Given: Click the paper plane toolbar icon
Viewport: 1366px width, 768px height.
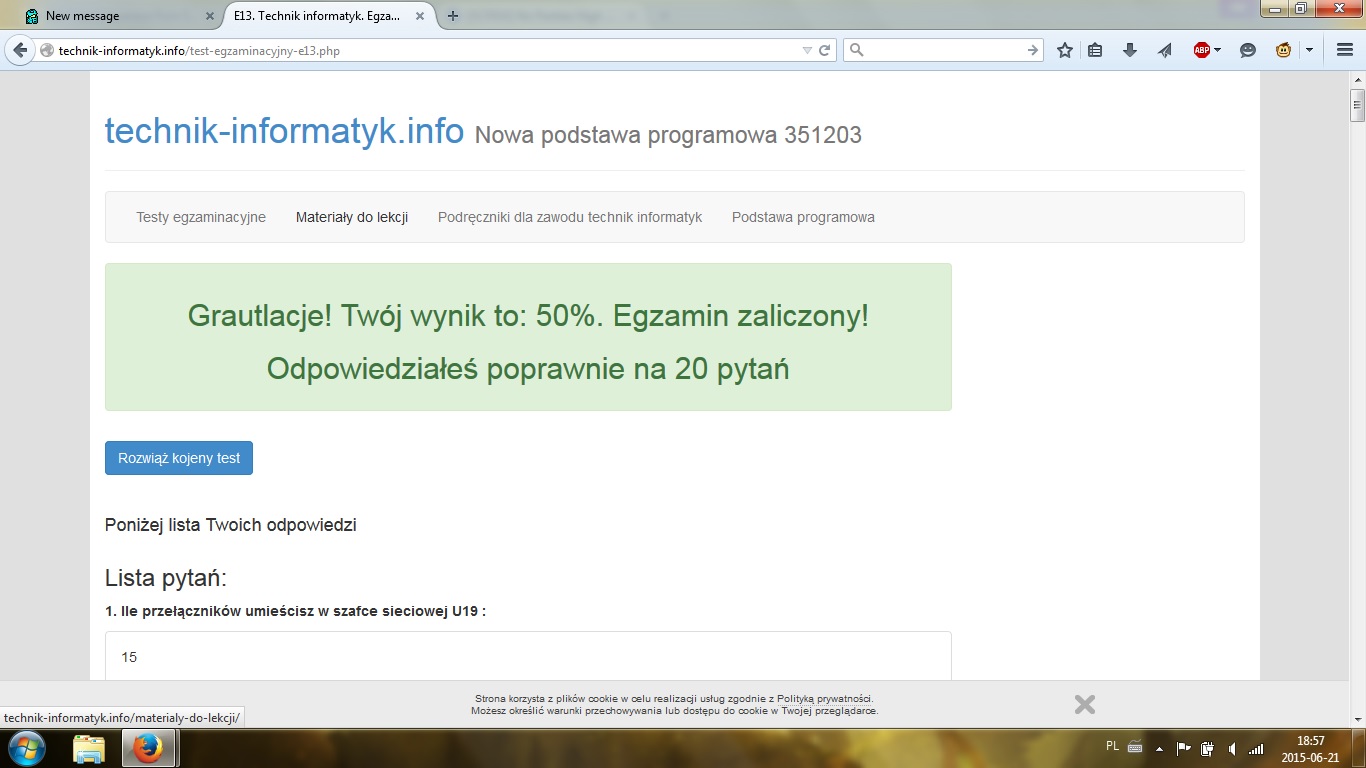Looking at the screenshot, I should click(x=1164, y=50).
